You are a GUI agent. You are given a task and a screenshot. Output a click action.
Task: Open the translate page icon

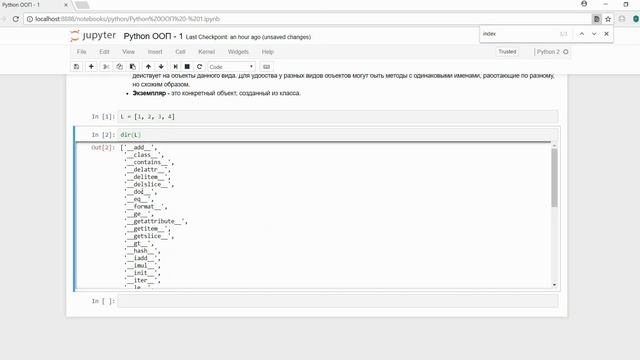596,19
